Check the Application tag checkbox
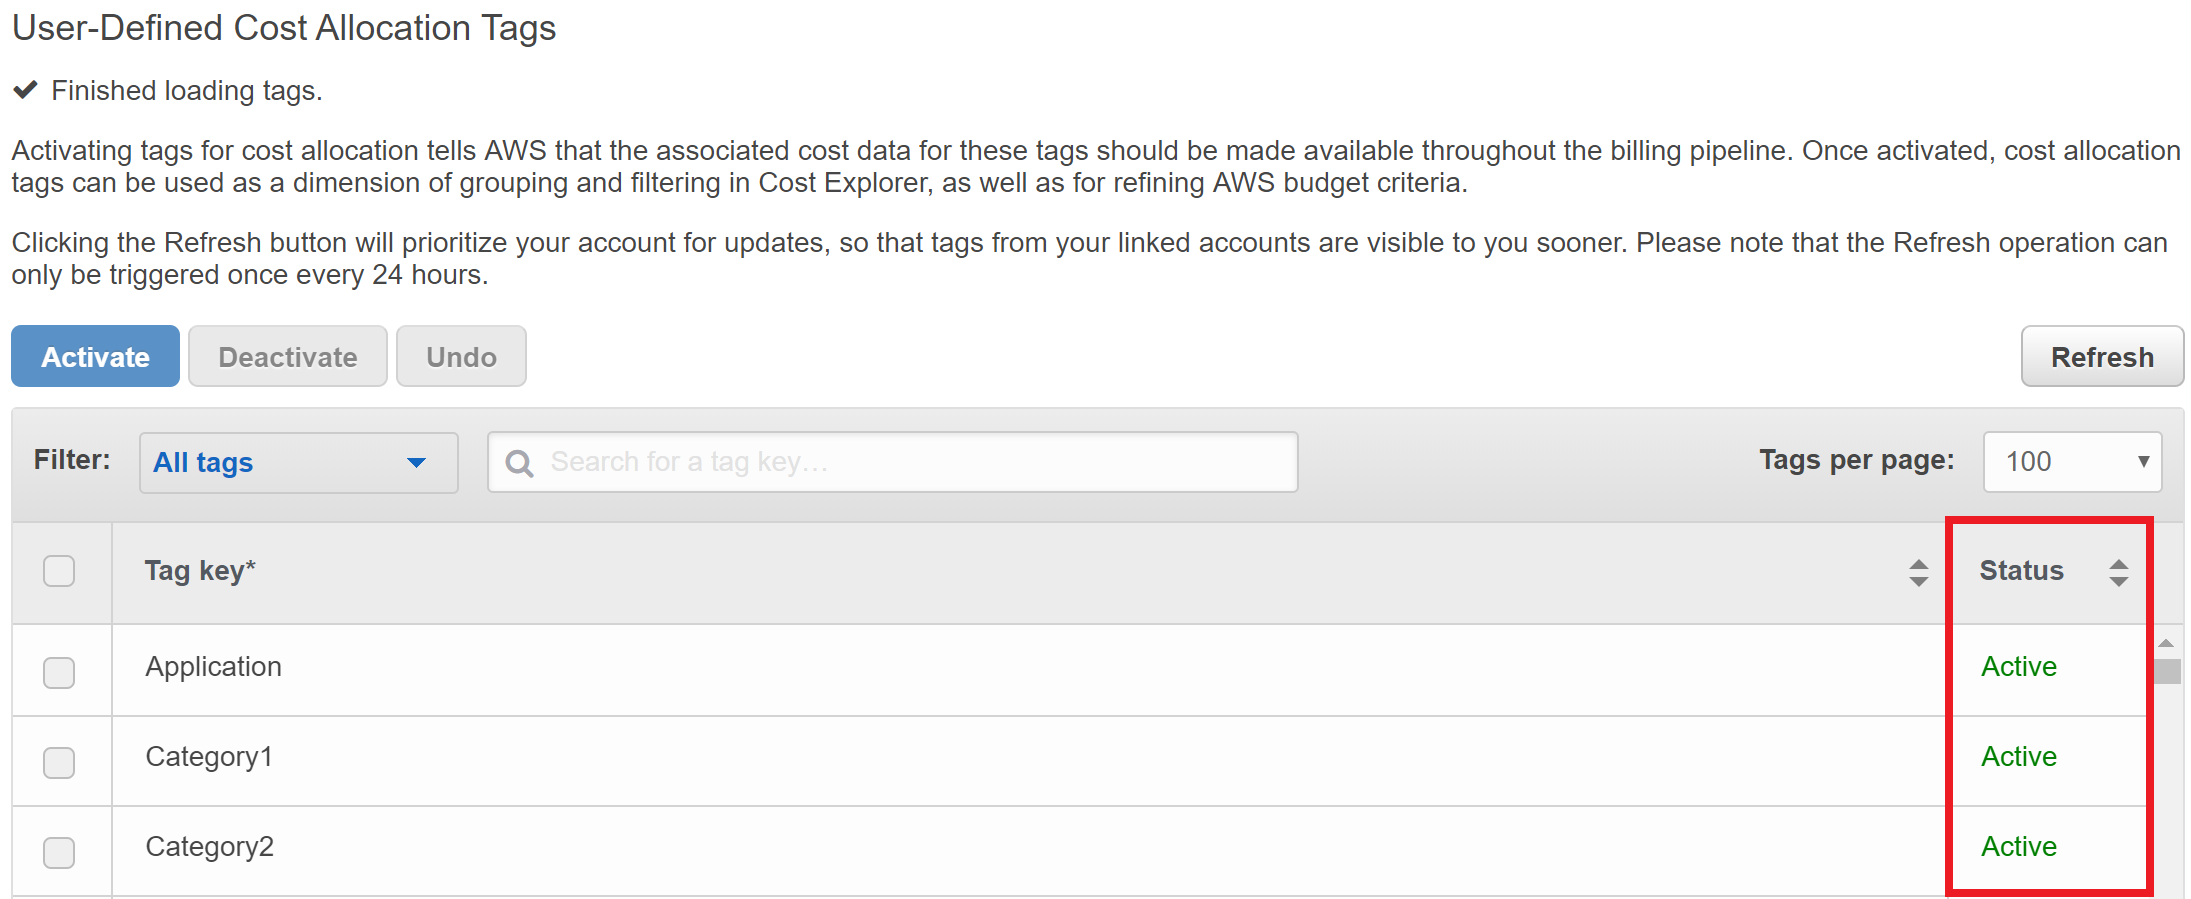The image size is (2191, 899). (x=59, y=672)
